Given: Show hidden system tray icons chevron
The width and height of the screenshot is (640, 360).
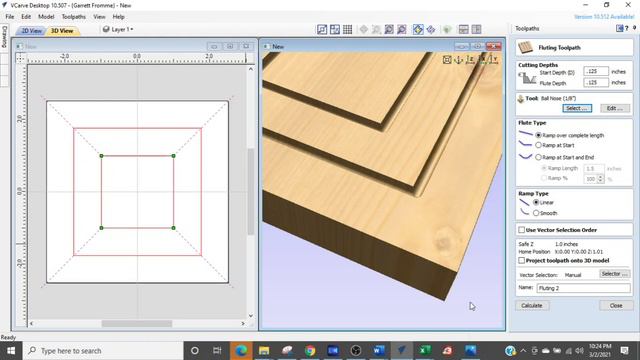Looking at the screenshot, I should pos(523,351).
